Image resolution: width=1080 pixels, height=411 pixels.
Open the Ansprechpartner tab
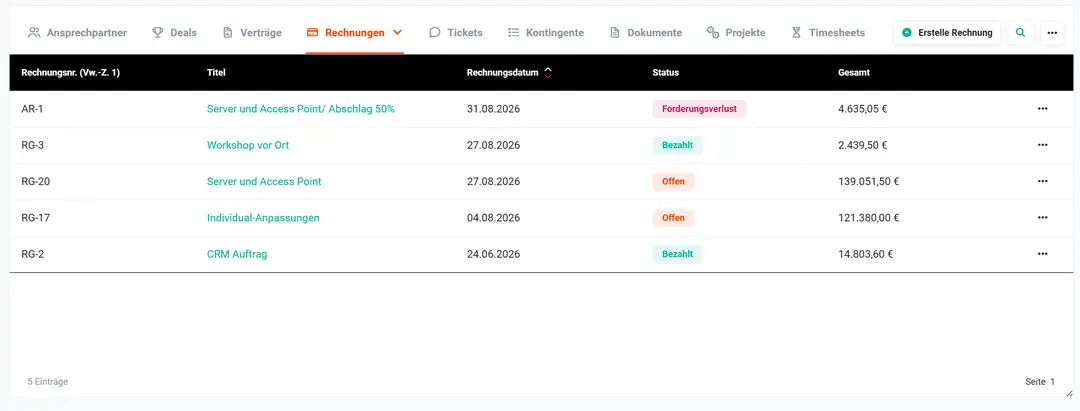click(77, 32)
